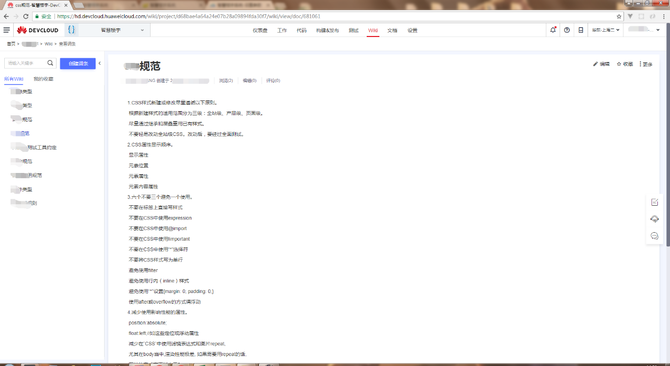Click the floating cloud service icon

pos(654,219)
